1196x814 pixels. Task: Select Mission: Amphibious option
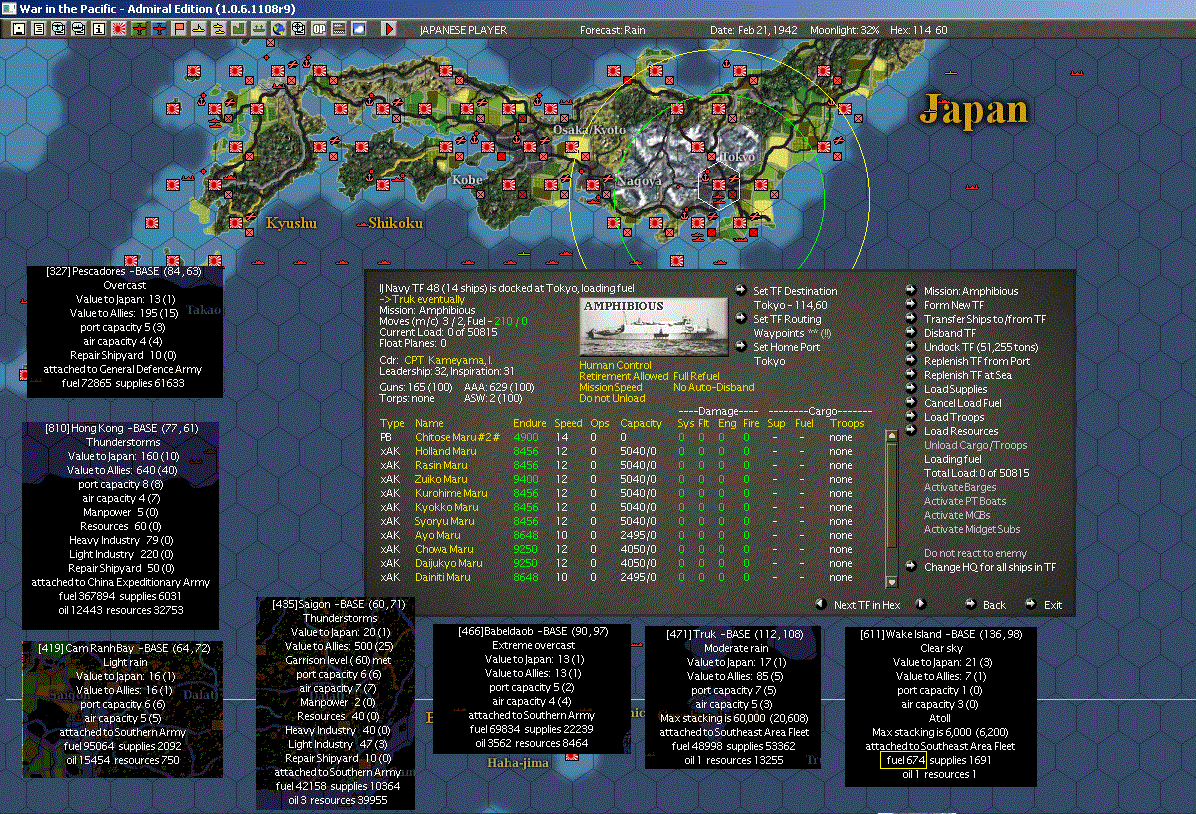click(970, 291)
